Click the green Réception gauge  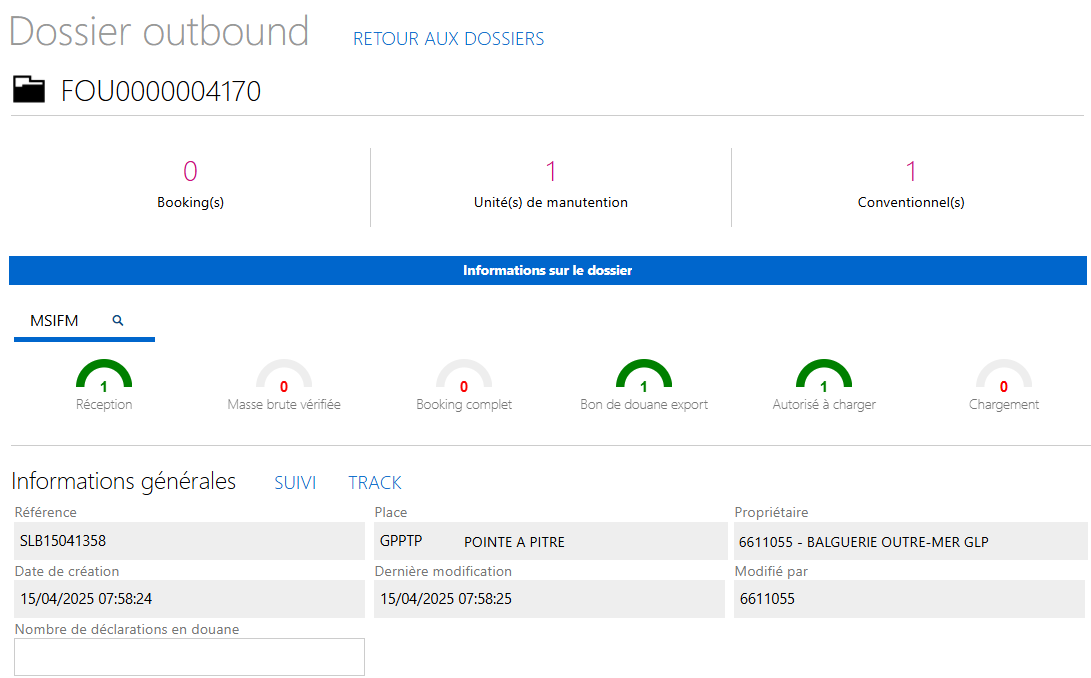point(104,377)
